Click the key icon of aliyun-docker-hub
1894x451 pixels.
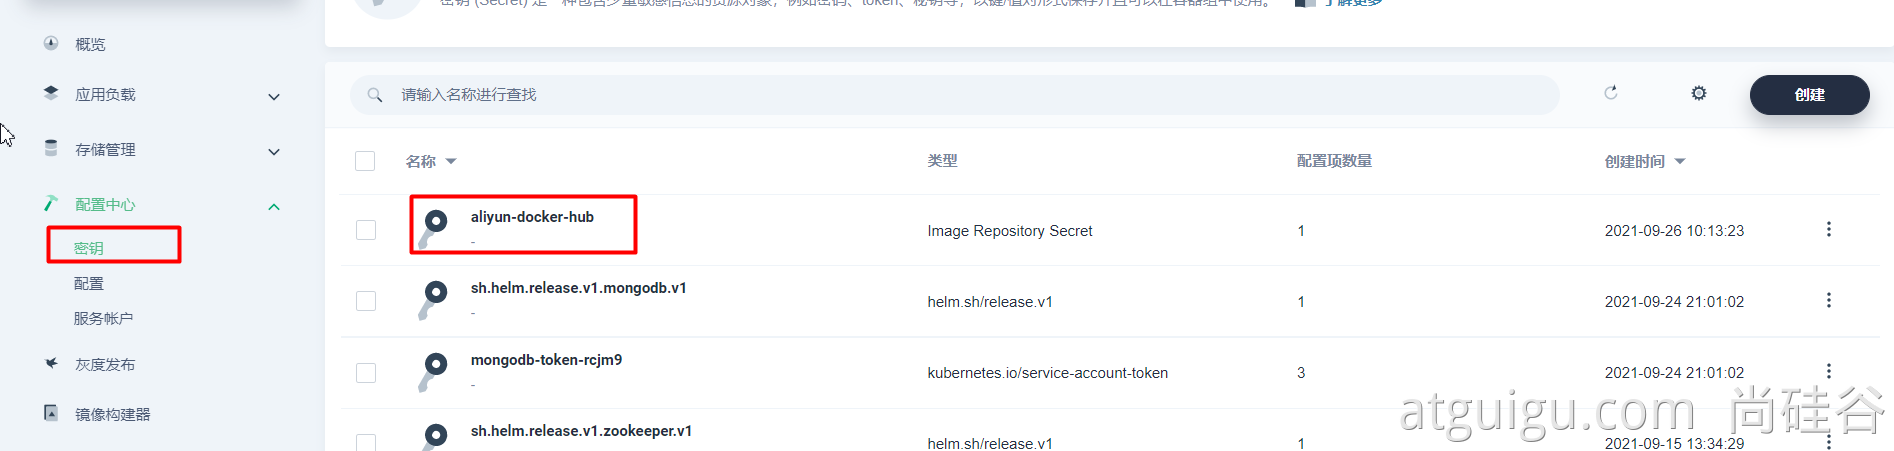[435, 227]
